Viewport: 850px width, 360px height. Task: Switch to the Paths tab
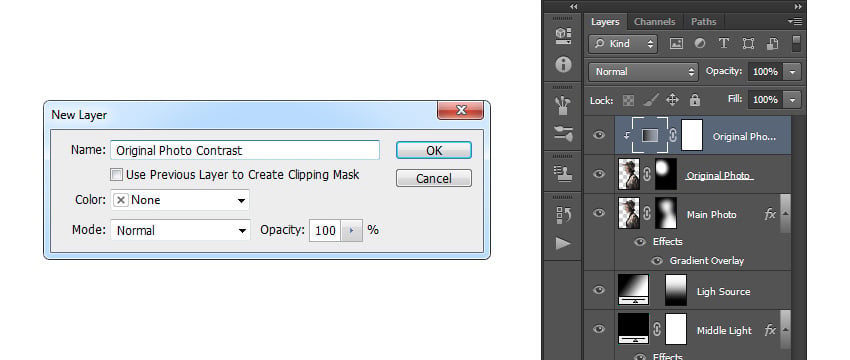[704, 22]
